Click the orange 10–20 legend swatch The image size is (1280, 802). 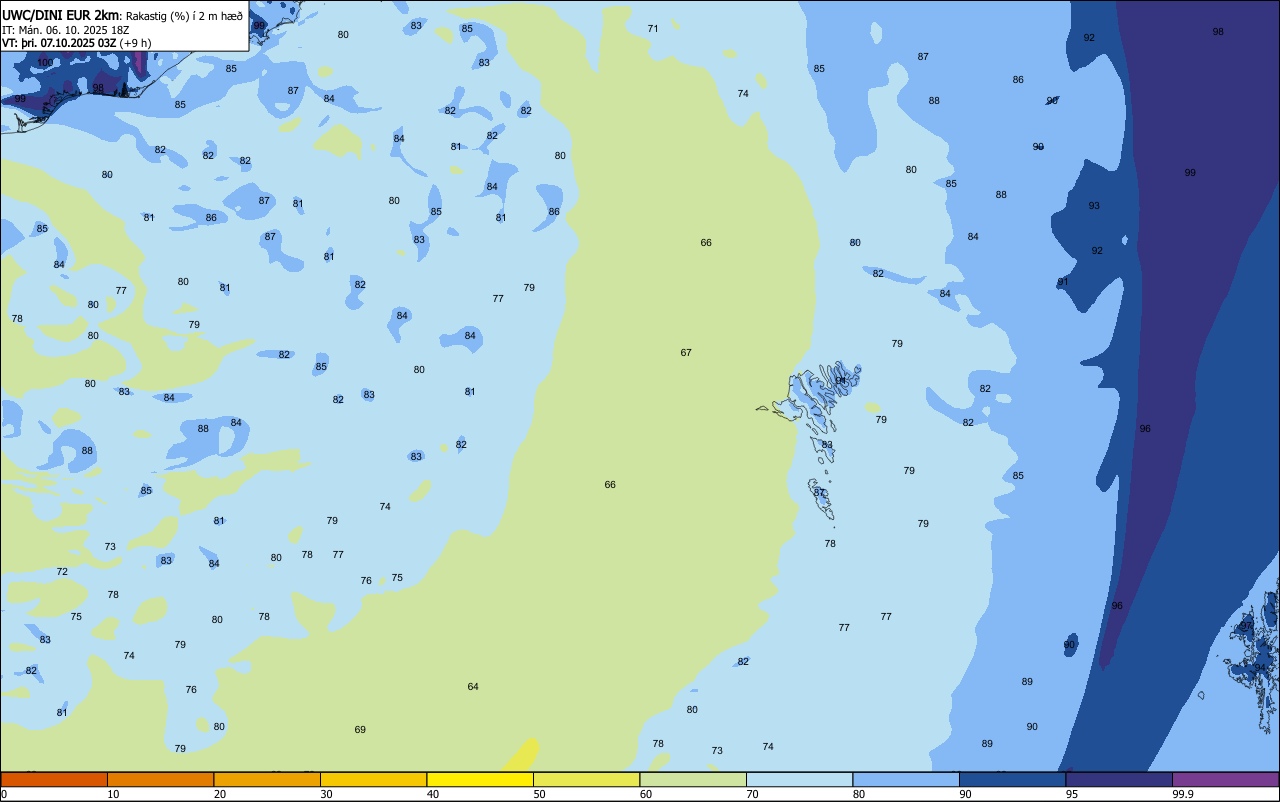pos(160,779)
